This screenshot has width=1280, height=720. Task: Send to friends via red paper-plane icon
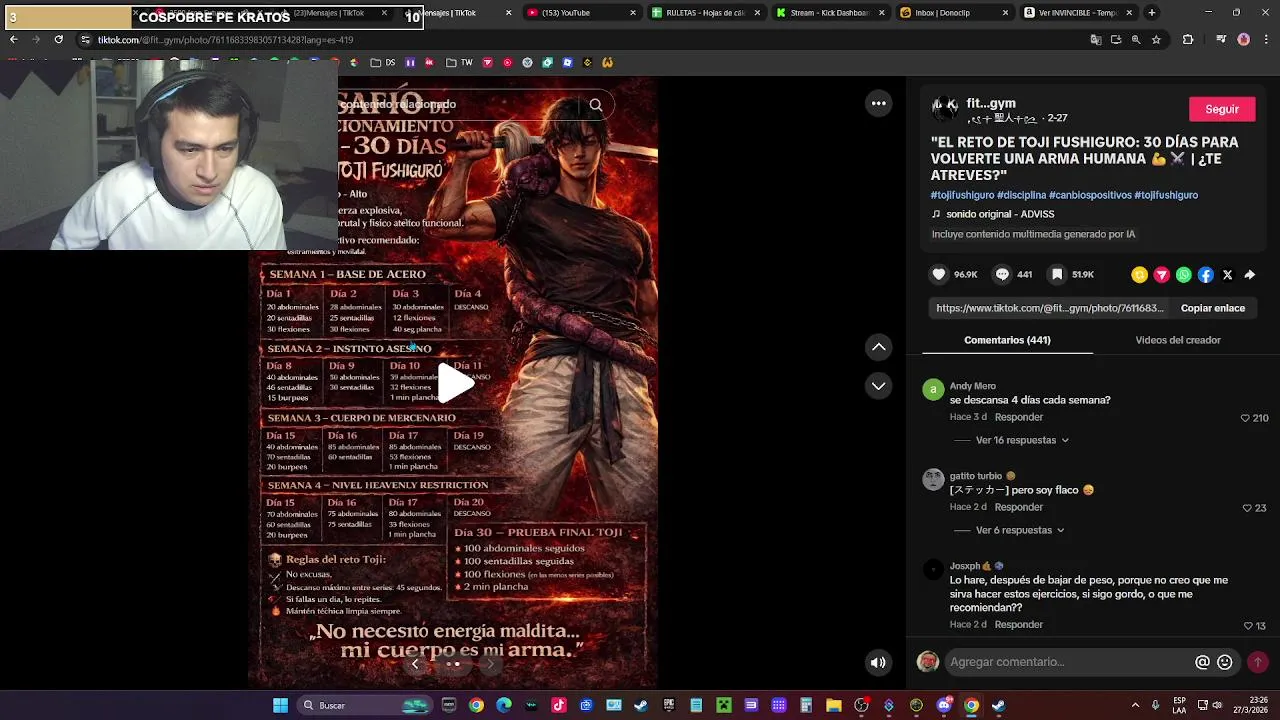click(1161, 275)
